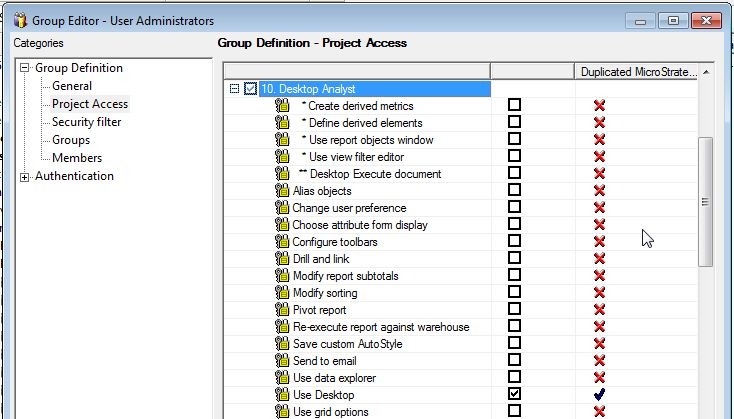The width and height of the screenshot is (734, 419).
Task: Tick the Modify sorting checkbox
Action: pyautogui.click(x=515, y=293)
